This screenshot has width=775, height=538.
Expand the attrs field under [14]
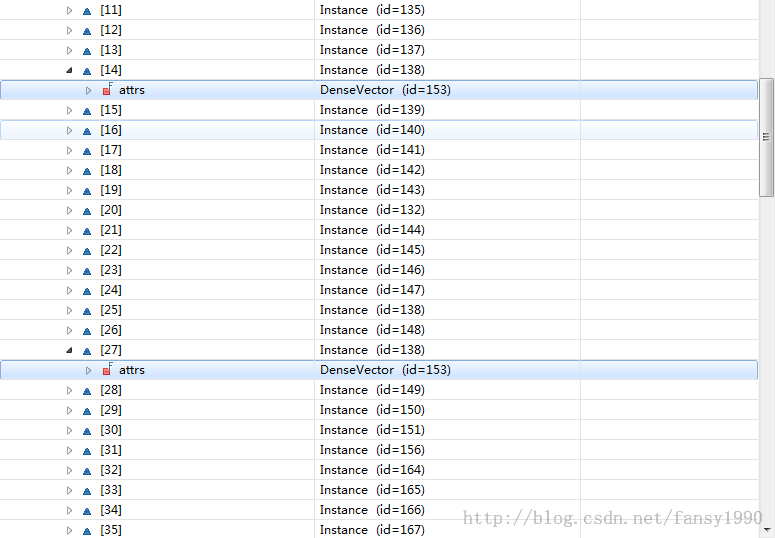tap(88, 90)
